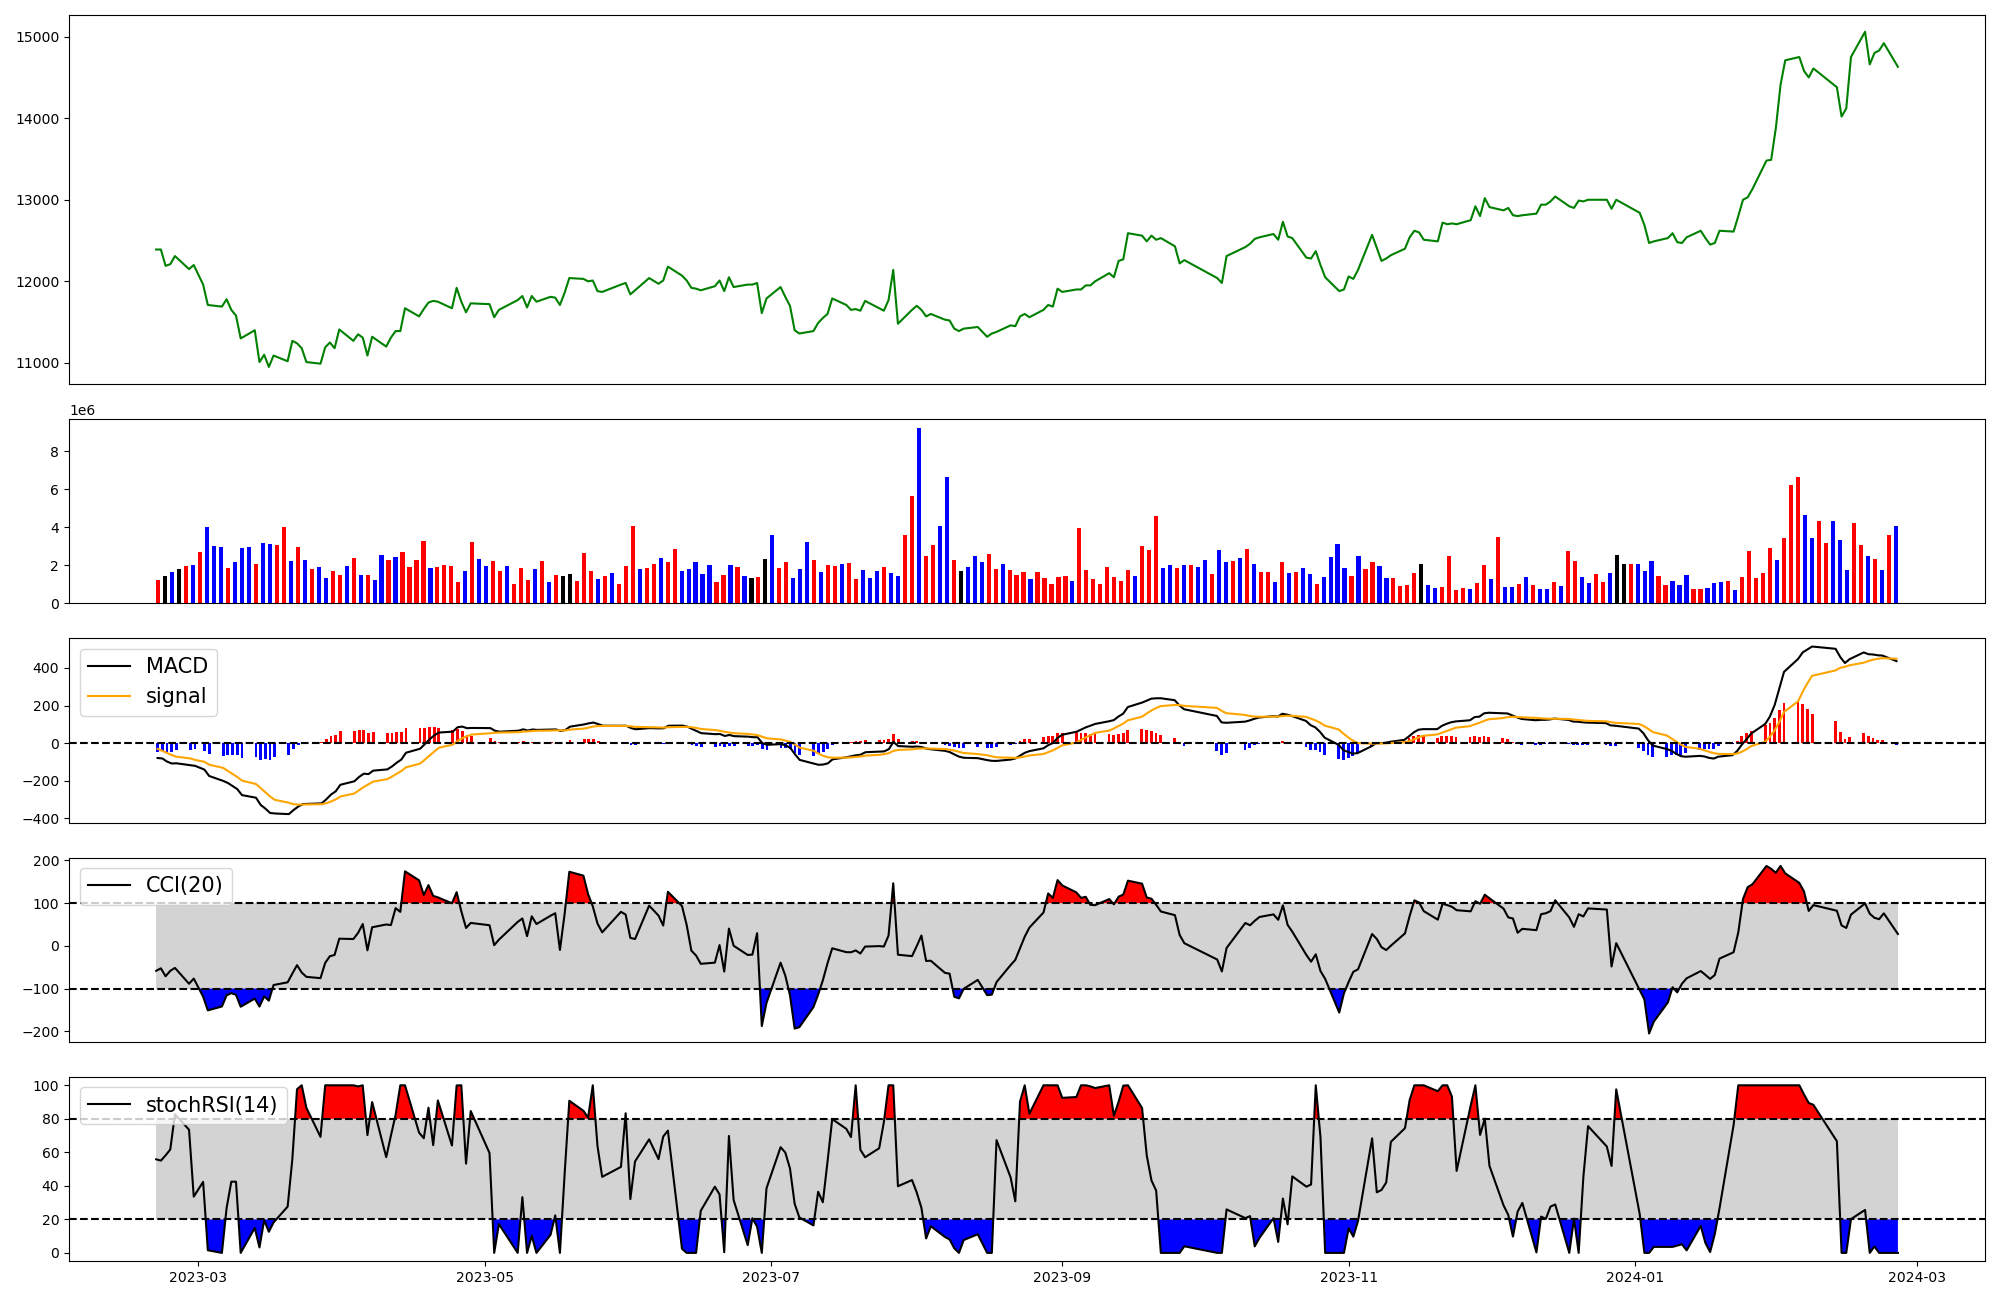Image resolution: width=2000 pixels, height=1300 pixels.
Task: Click the signal legend text
Action: (176, 696)
